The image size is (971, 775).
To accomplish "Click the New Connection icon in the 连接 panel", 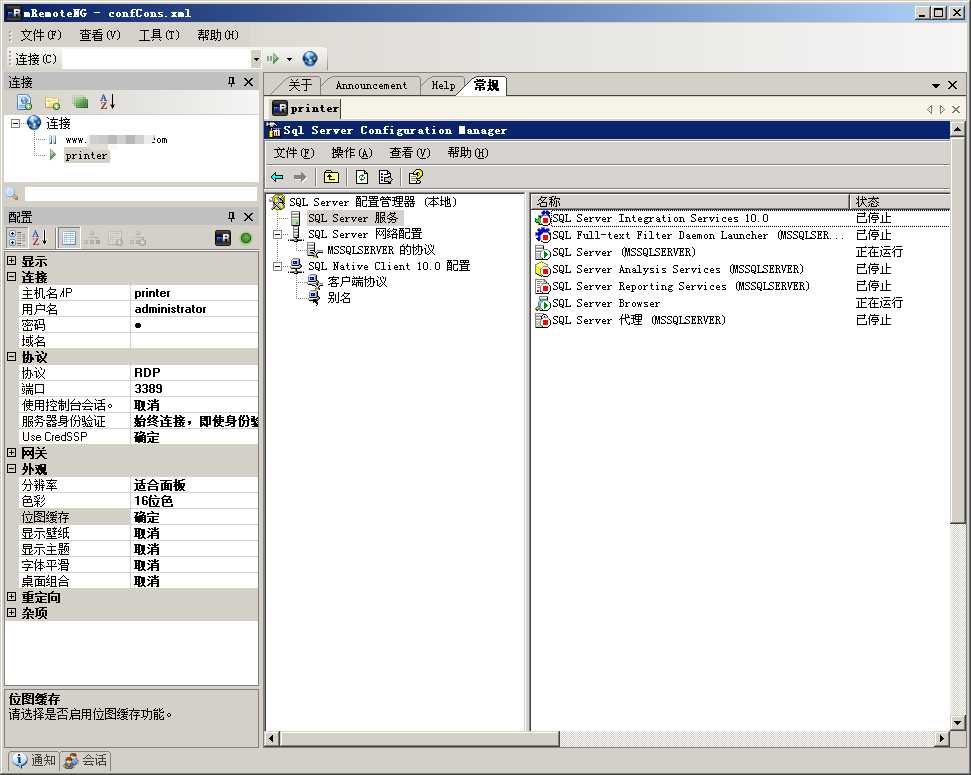I will click(24, 102).
